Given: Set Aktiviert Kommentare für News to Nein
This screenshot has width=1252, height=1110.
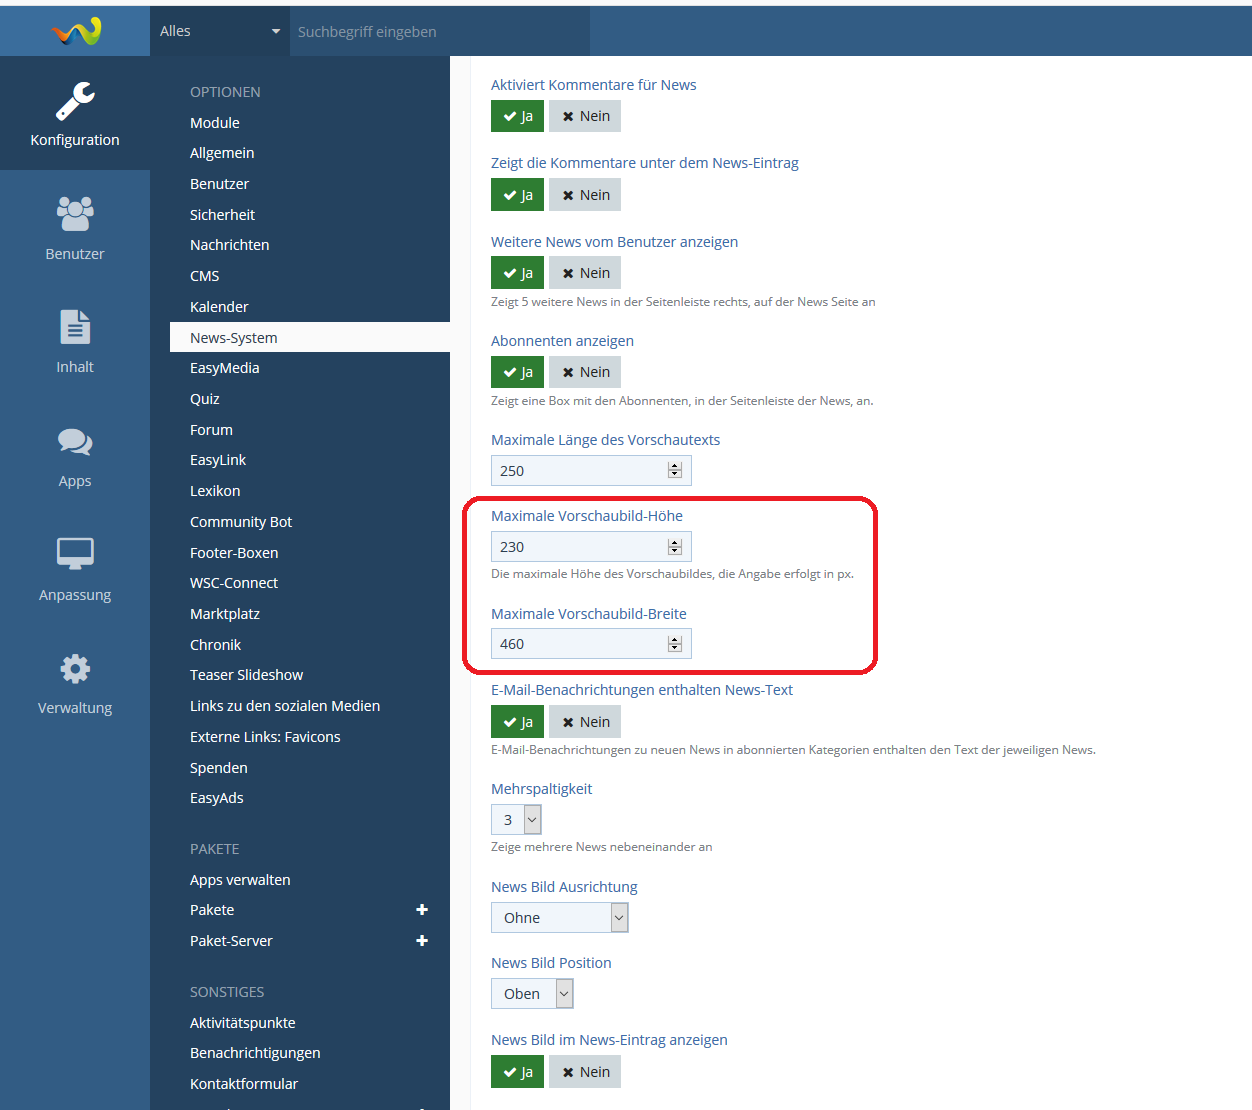Looking at the screenshot, I should tap(585, 116).
